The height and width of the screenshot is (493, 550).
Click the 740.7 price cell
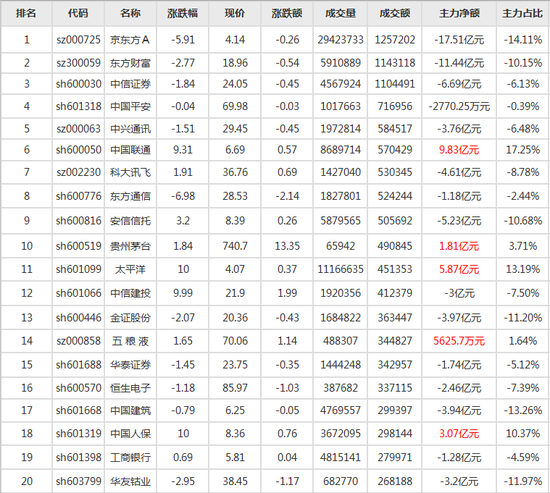tap(235, 246)
